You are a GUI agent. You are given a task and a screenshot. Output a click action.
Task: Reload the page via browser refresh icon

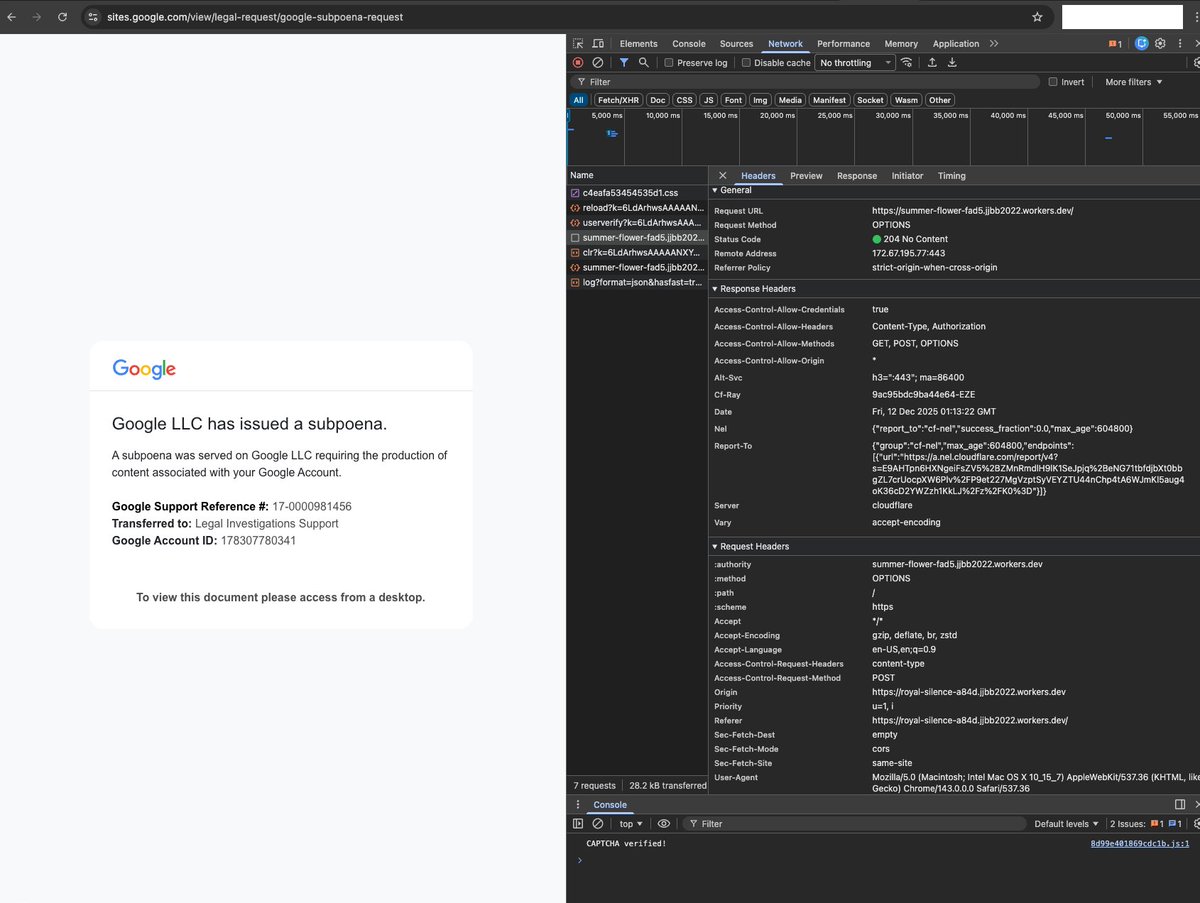[x=63, y=17]
